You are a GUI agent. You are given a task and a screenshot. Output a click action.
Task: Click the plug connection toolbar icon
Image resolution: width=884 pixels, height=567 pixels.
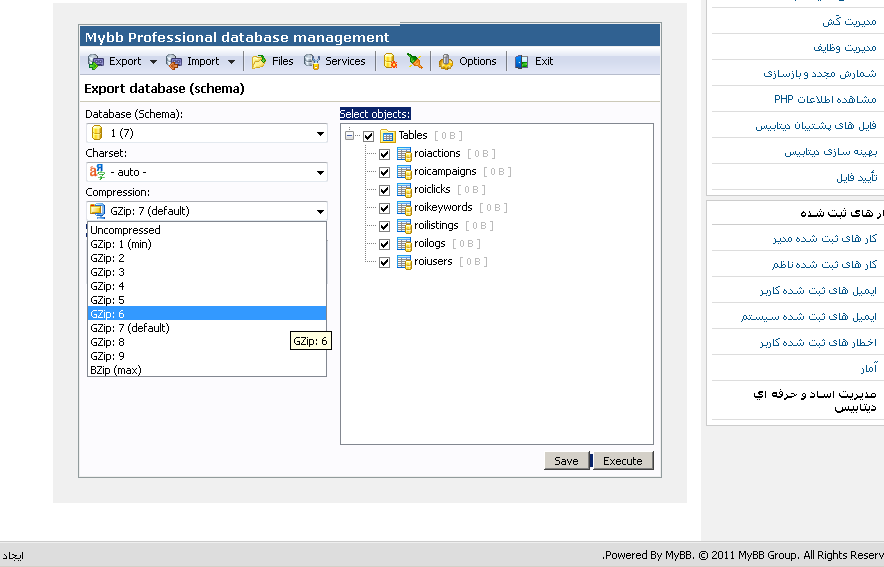(415, 62)
